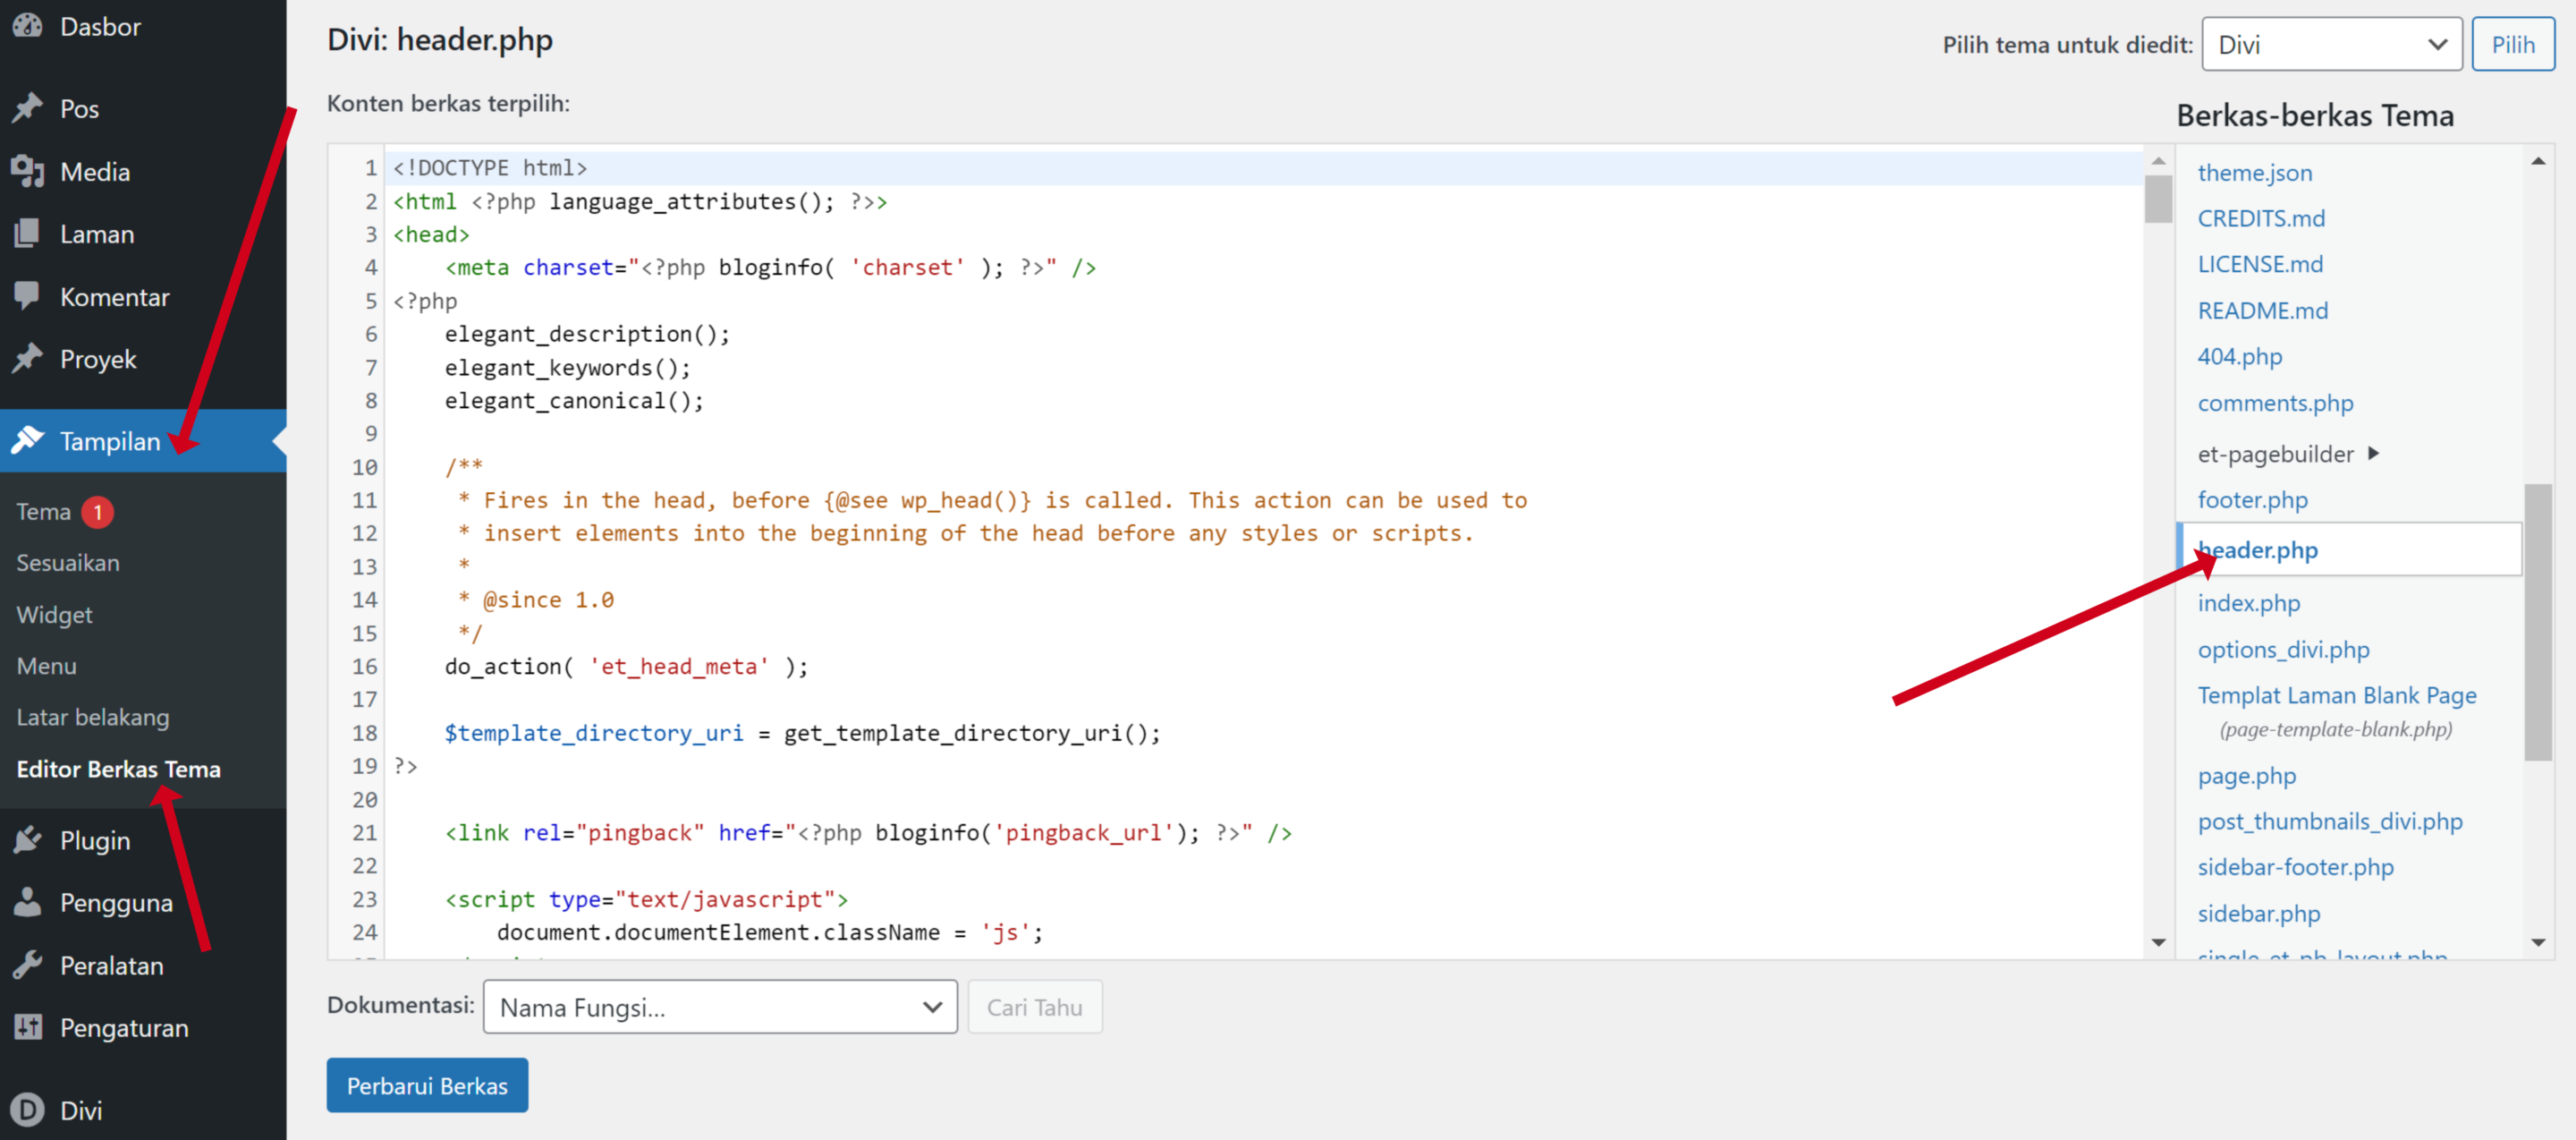Open Nama Fungsi documentation dropdown
Image resolution: width=2576 pixels, height=1140 pixels.
[x=720, y=1007]
